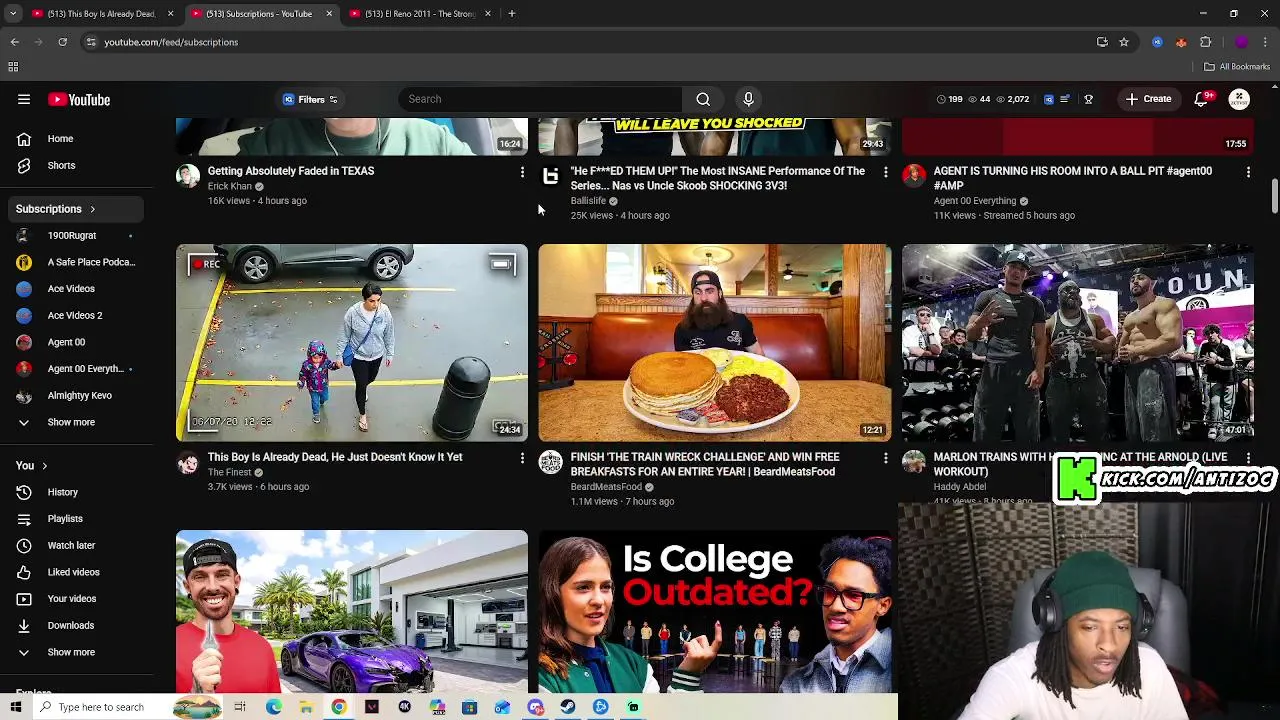Open the YouTube hamburger guide menu
The height and width of the screenshot is (720, 1280).
(x=24, y=99)
